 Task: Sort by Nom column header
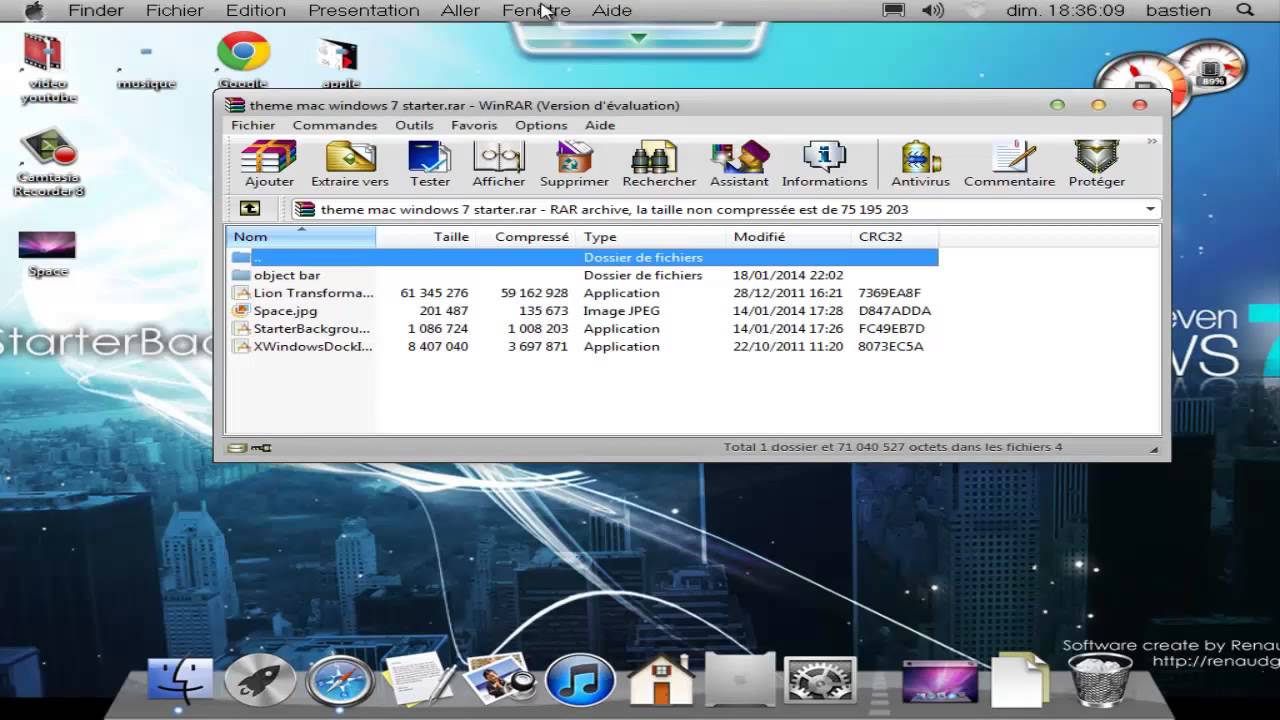(x=301, y=237)
